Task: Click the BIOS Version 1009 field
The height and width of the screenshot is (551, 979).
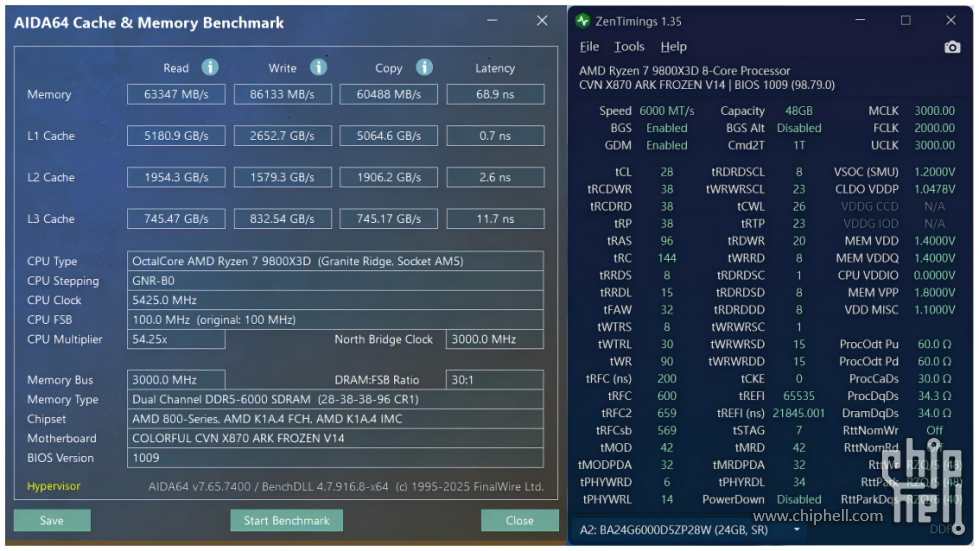Action: pyautogui.click(x=335, y=458)
